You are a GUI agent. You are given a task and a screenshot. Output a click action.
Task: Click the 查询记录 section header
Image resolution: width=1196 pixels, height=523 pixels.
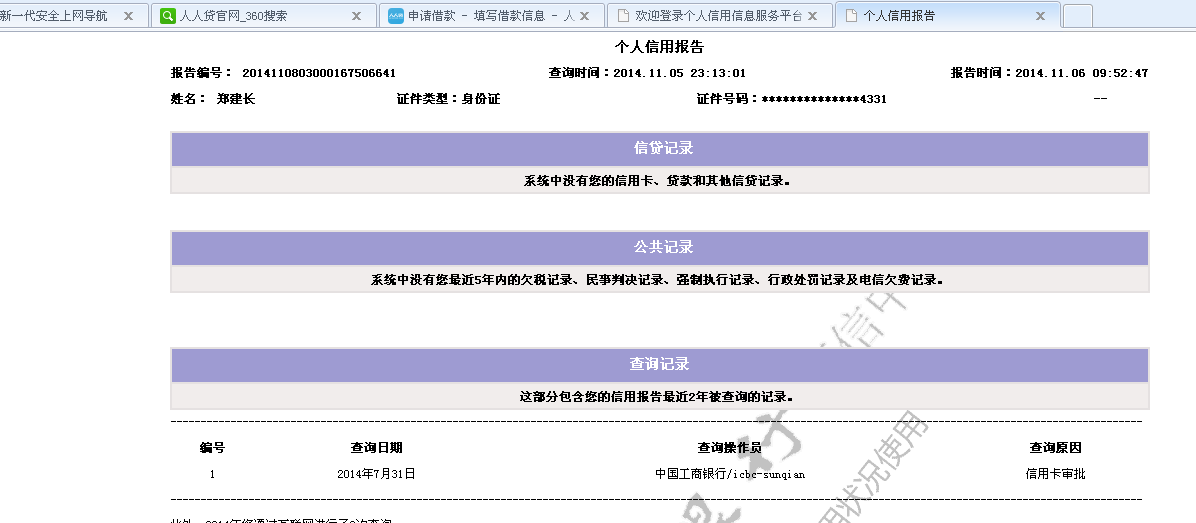(660, 364)
